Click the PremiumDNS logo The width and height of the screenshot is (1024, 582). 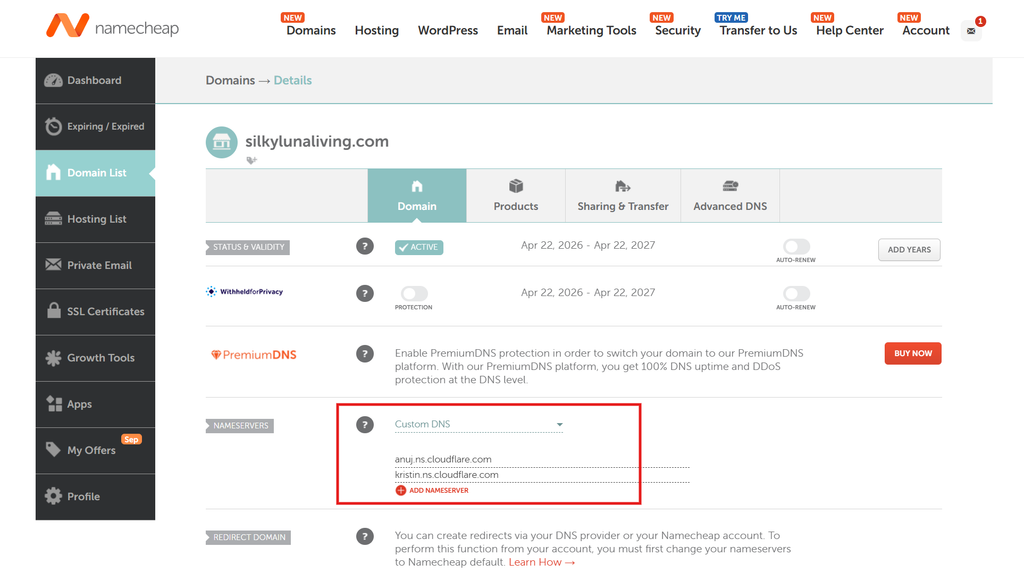[x=253, y=355]
